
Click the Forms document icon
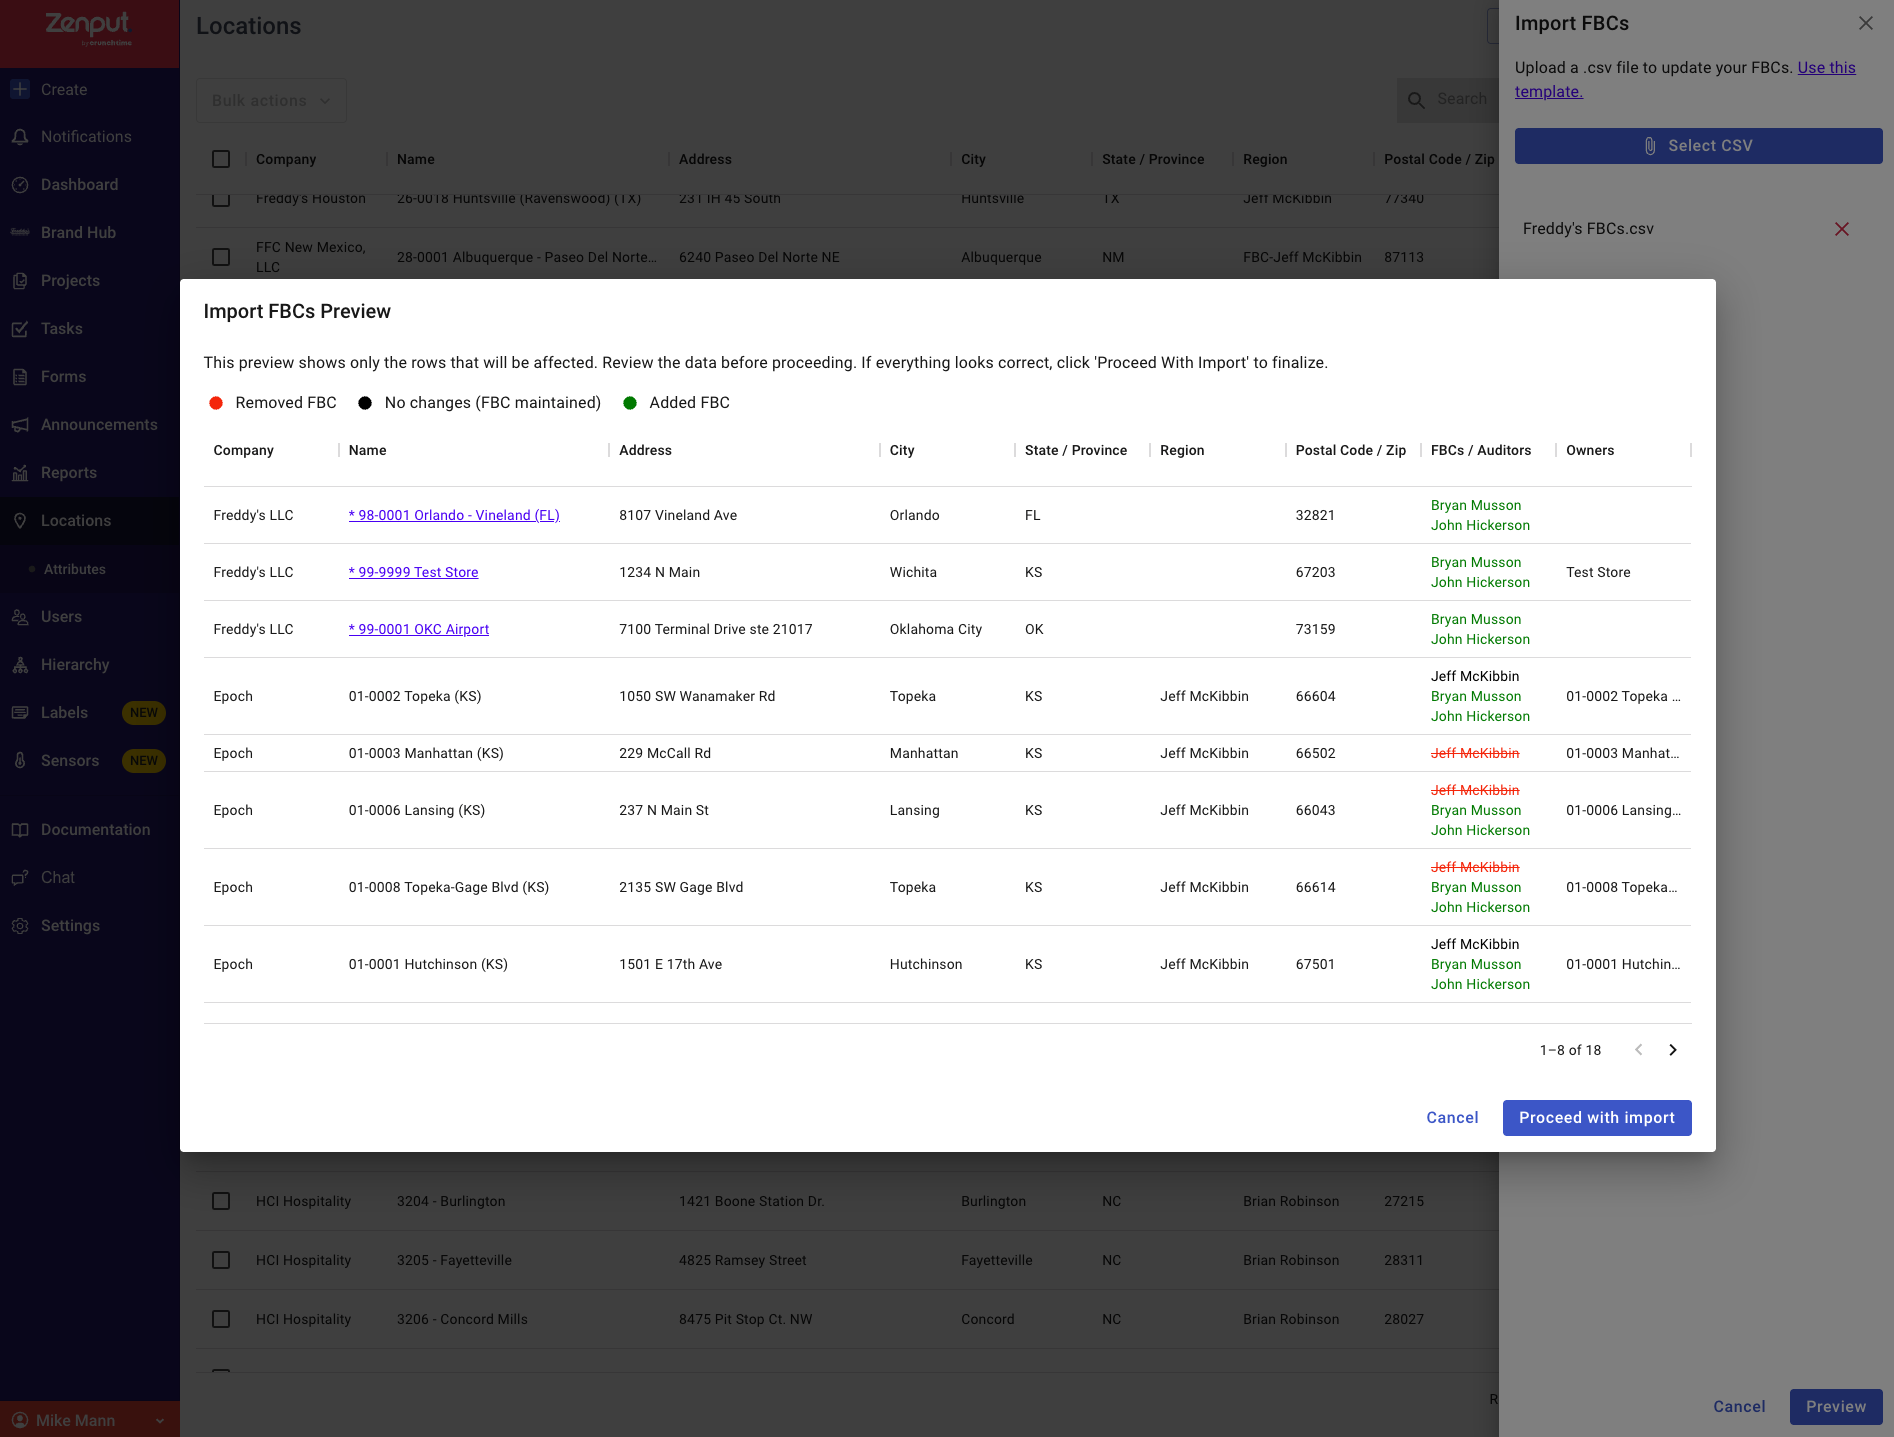(x=20, y=377)
